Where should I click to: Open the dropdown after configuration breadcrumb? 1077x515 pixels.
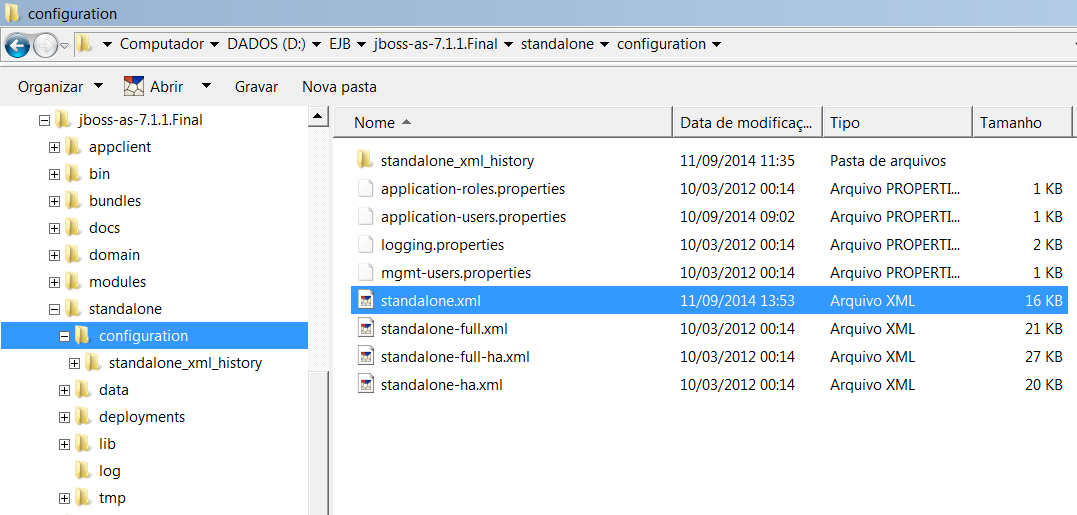tap(716, 45)
